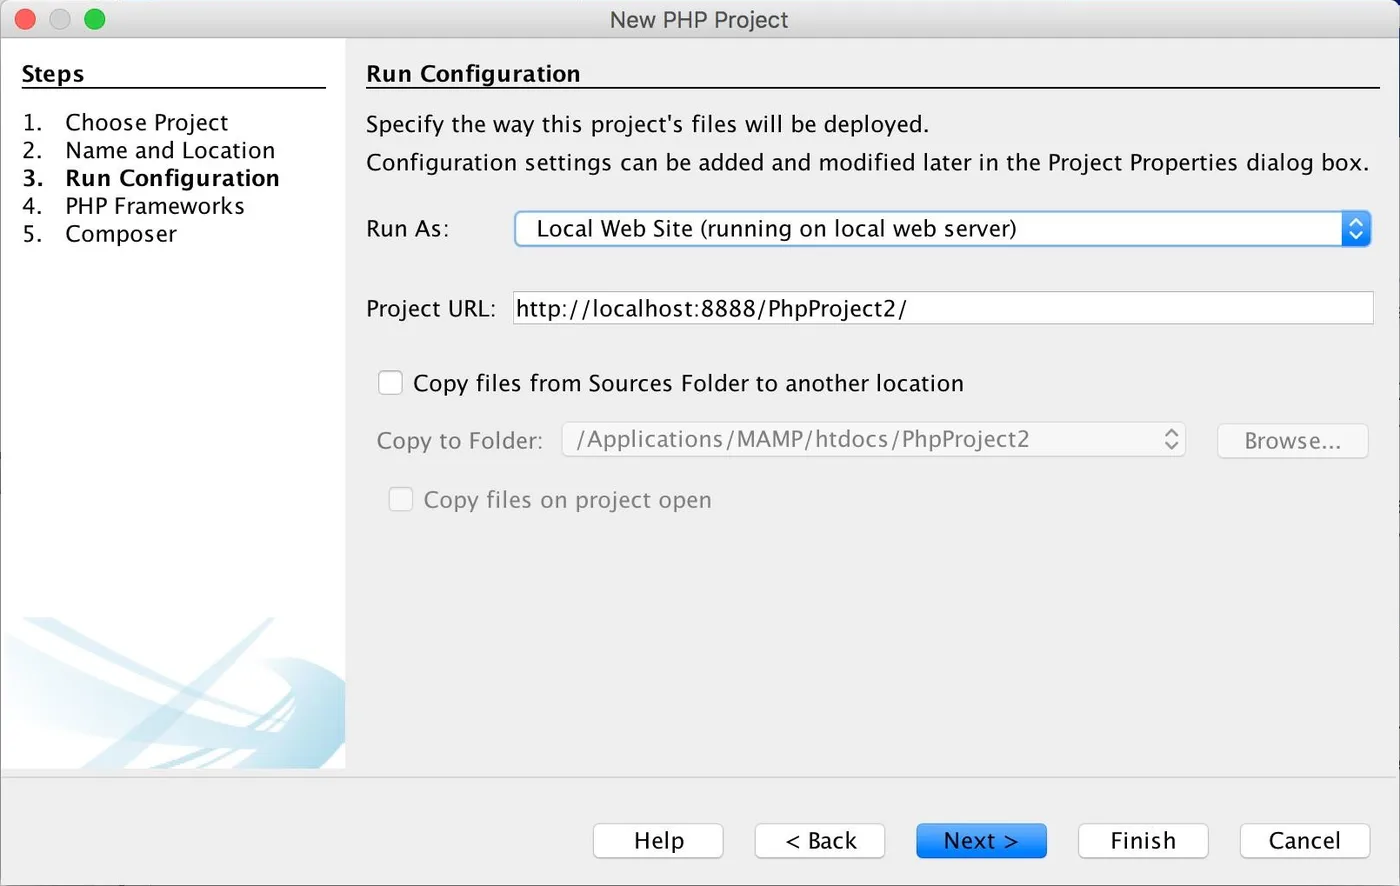Viewport: 1400px width, 886px height.
Task: Open the Run As dropdown
Action: pos(942,229)
